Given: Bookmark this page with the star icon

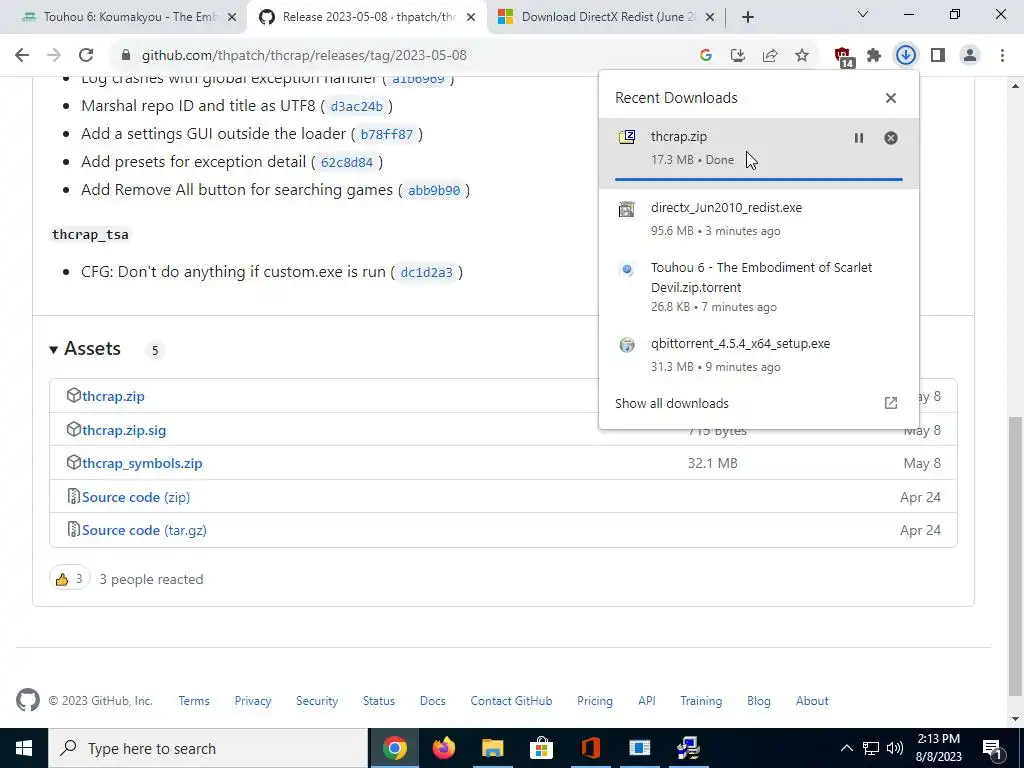Looking at the screenshot, I should point(802,56).
